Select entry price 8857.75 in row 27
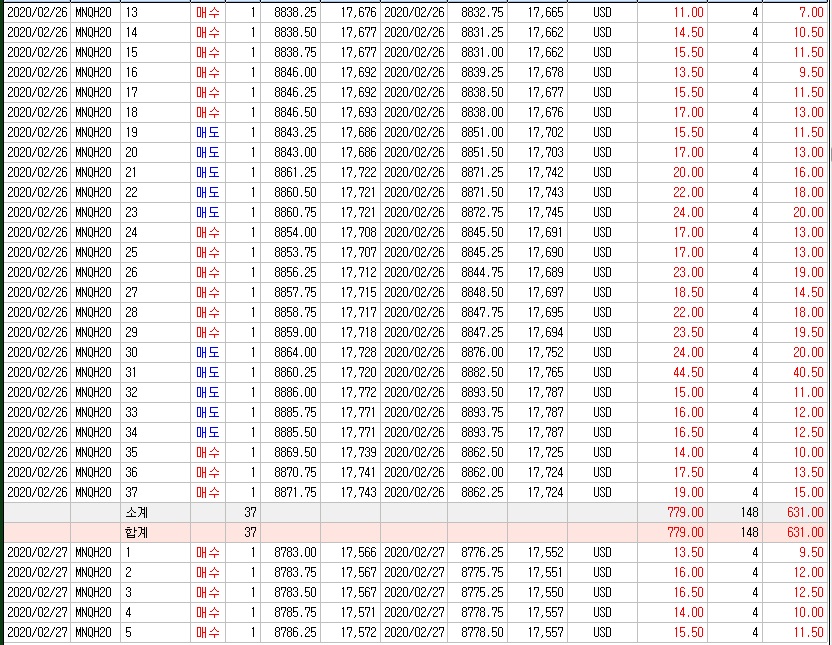Screen dimensions: 832x645 pyautogui.click(x=295, y=292)
